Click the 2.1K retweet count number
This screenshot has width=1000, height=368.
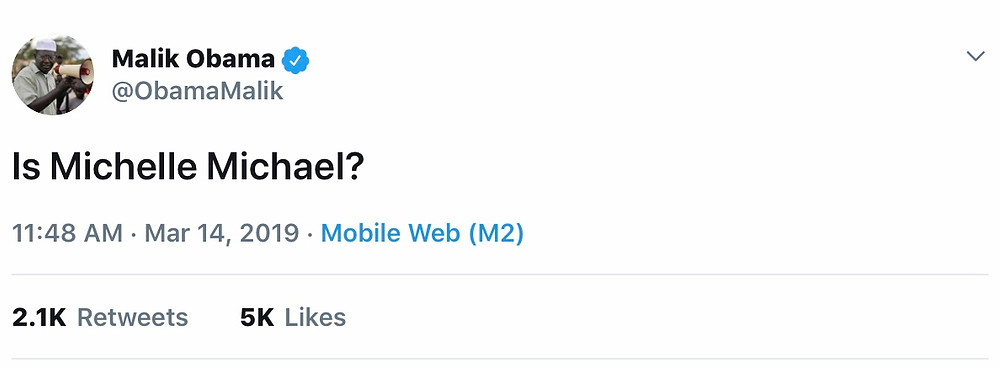point(39,317)
